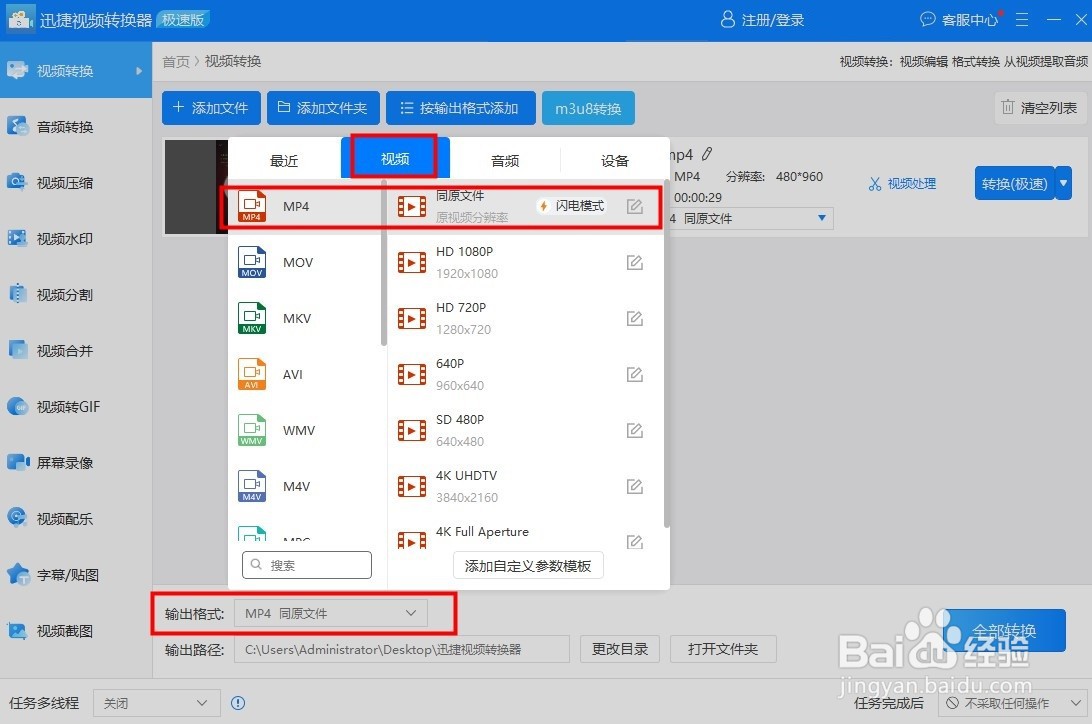The image size is (1092, 724).
Task: Edit parameters for 640P preset
Action: (x=634, y=375)
